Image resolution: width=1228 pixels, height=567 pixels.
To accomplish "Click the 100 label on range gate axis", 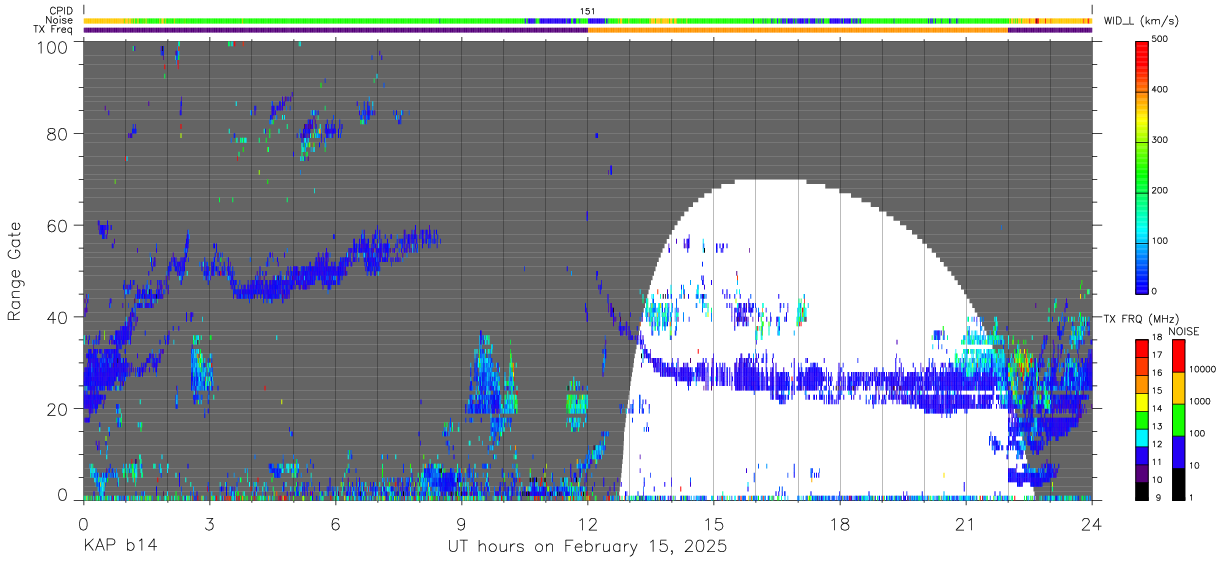I will point(53,46).
